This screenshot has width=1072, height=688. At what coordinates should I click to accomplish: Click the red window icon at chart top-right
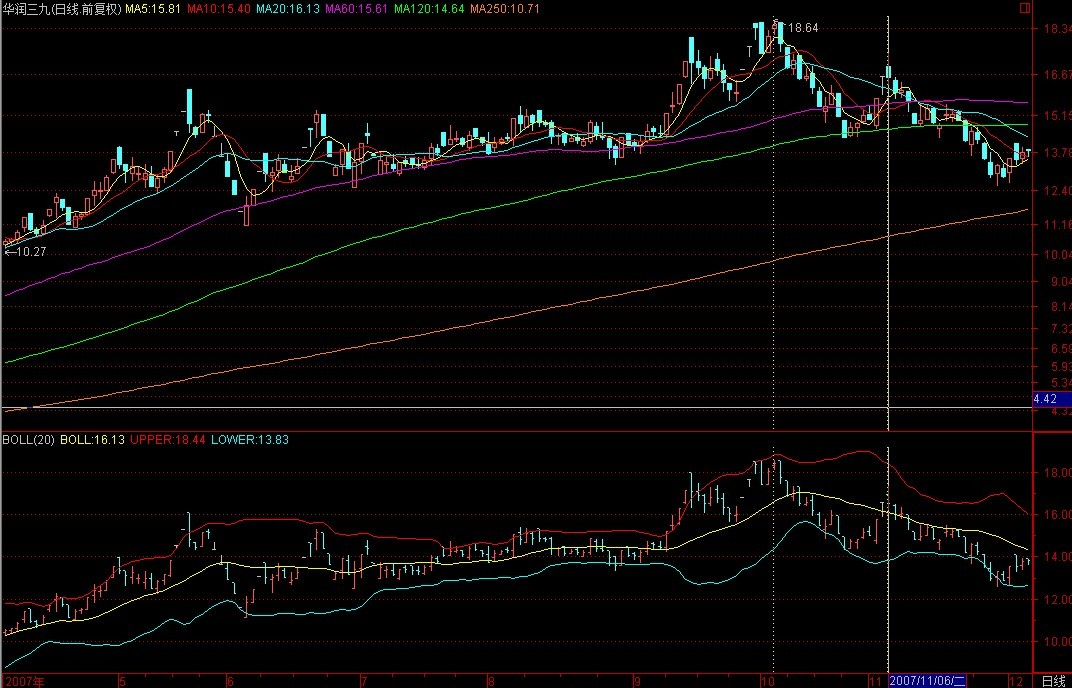click(1024, 7)
